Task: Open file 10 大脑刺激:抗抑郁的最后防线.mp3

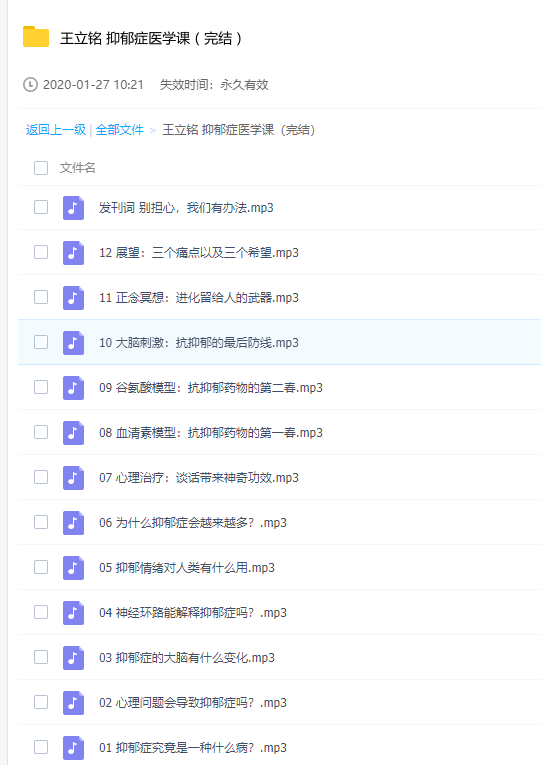Action: coord(199,342)
